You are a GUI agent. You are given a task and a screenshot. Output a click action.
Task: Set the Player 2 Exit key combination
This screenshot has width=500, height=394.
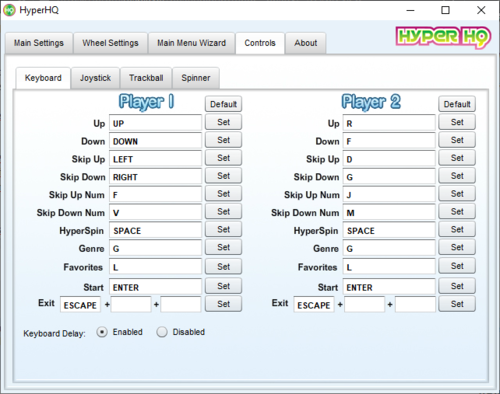457,304
